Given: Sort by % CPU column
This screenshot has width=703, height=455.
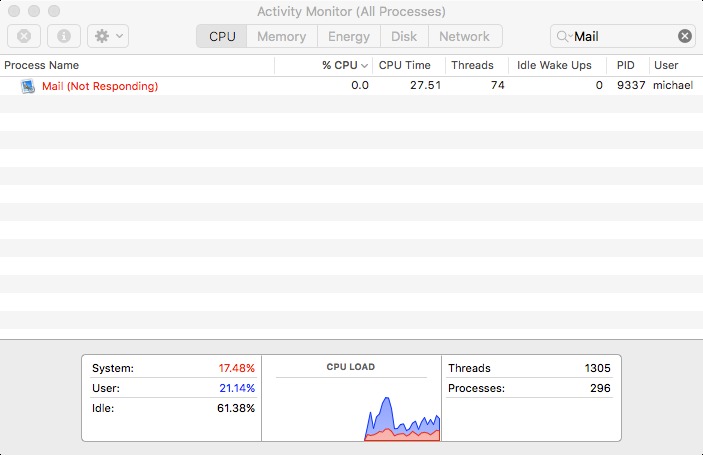Looking at the screenshot, I should [x=324, y=65].
